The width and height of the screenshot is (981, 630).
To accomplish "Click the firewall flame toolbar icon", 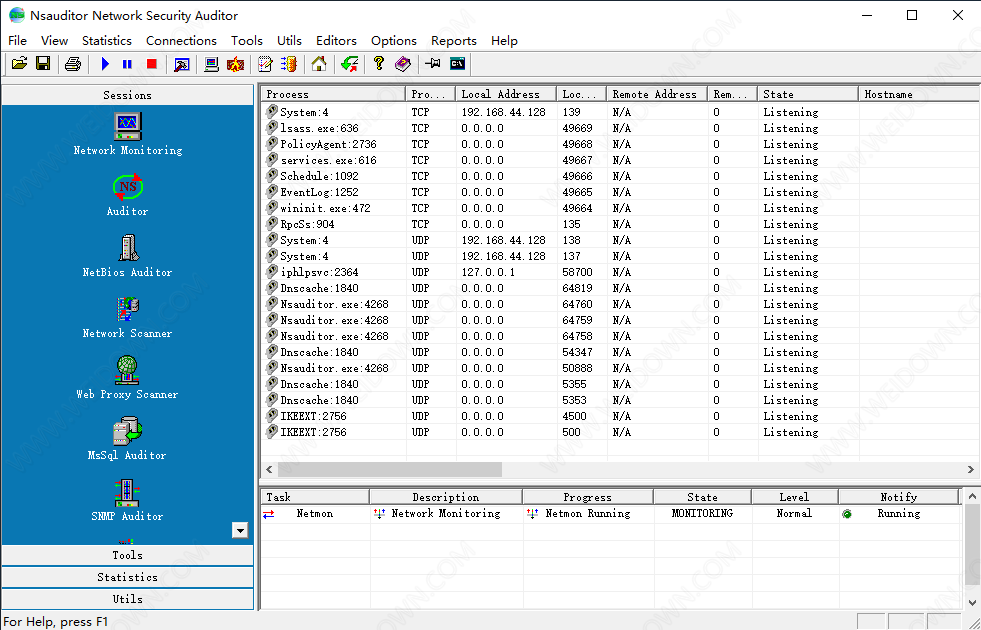I will (235, 64).
